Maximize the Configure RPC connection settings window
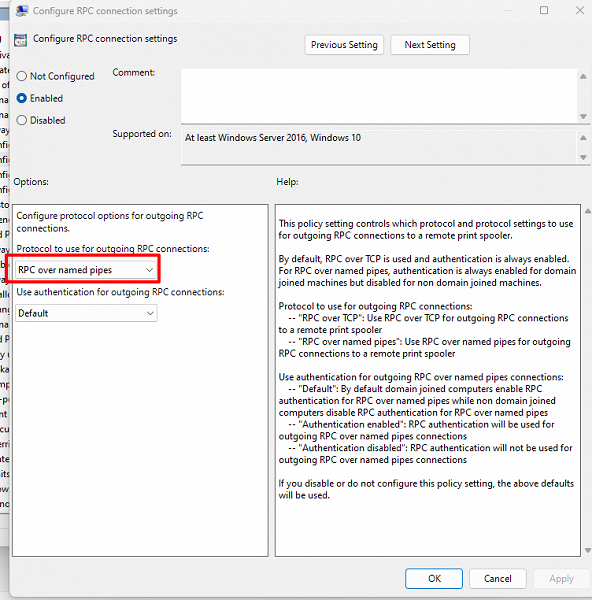Screen dimensions: 592x600 point(544,10)
